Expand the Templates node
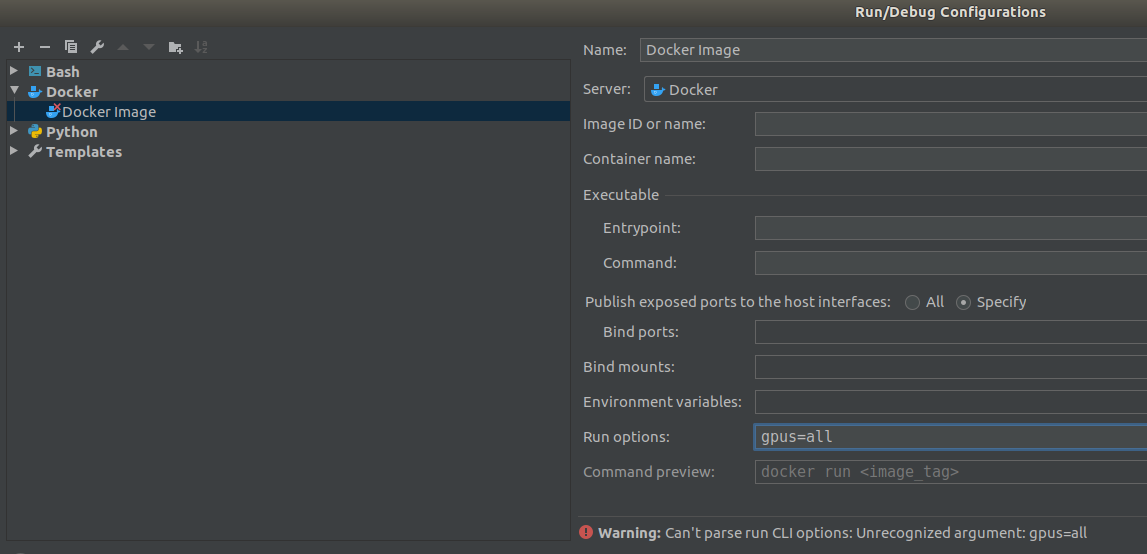 click(x=14, y=151)
